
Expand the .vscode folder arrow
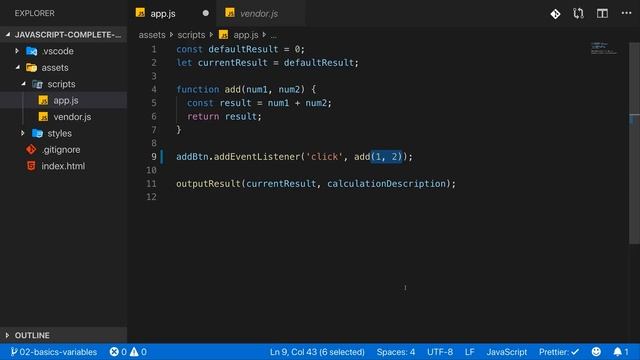17,51
